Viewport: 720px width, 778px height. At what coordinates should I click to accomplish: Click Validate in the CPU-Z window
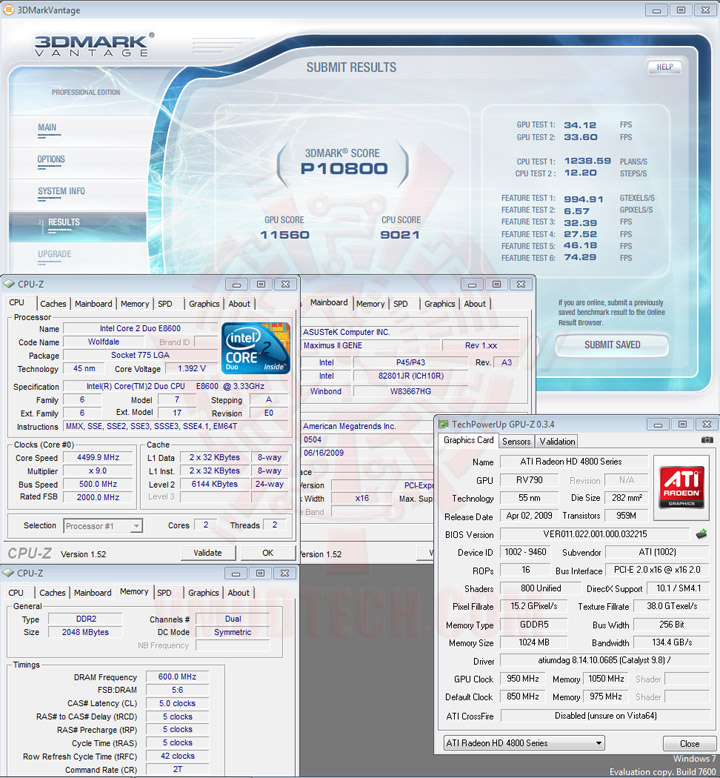point(207,553)
